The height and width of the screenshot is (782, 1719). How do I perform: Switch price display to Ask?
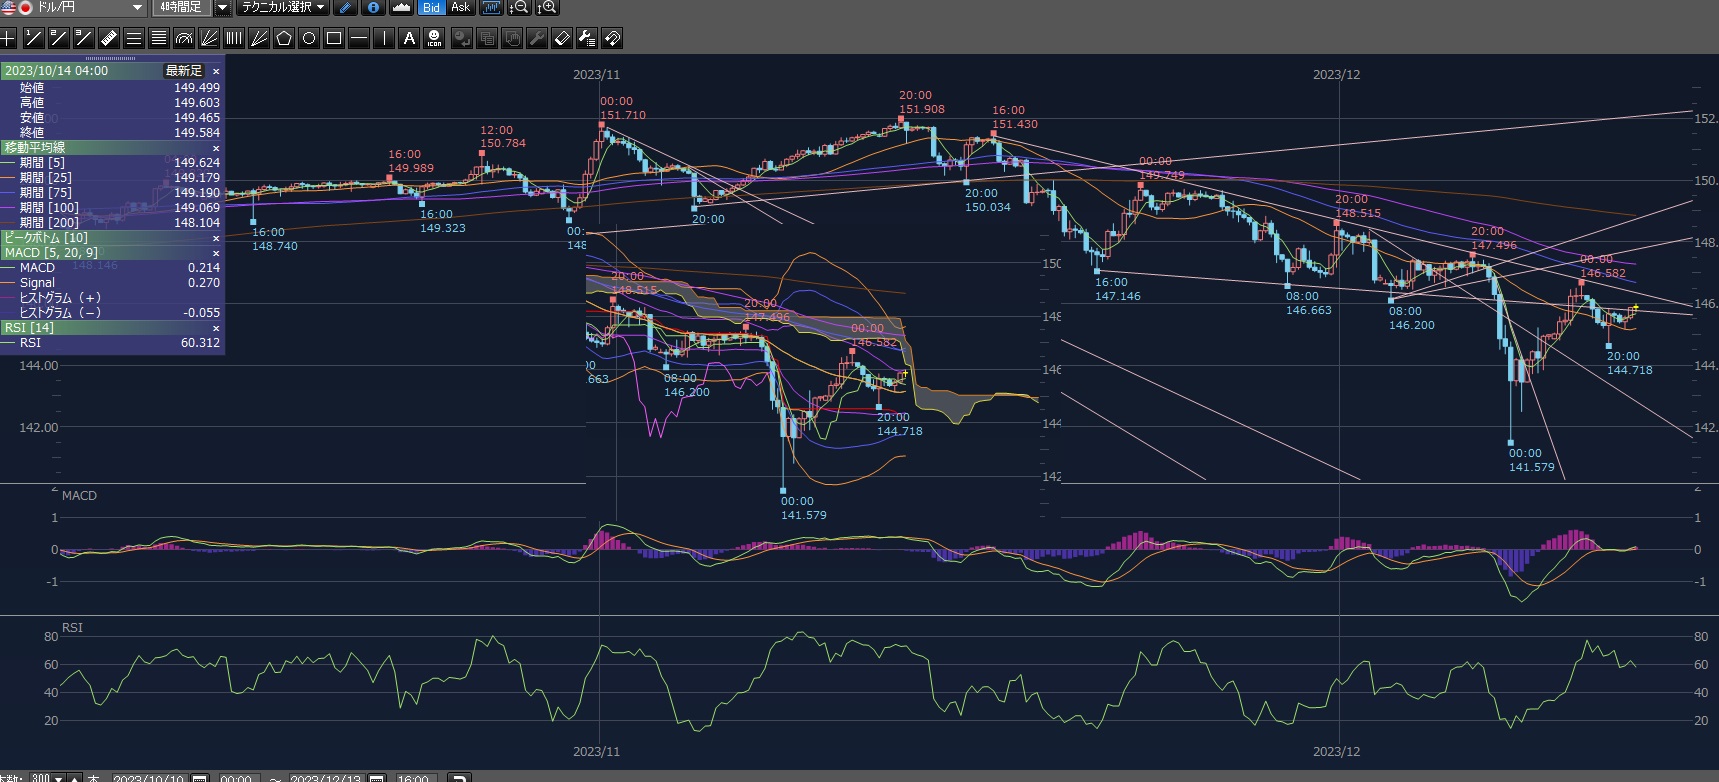tap(460, 8)
